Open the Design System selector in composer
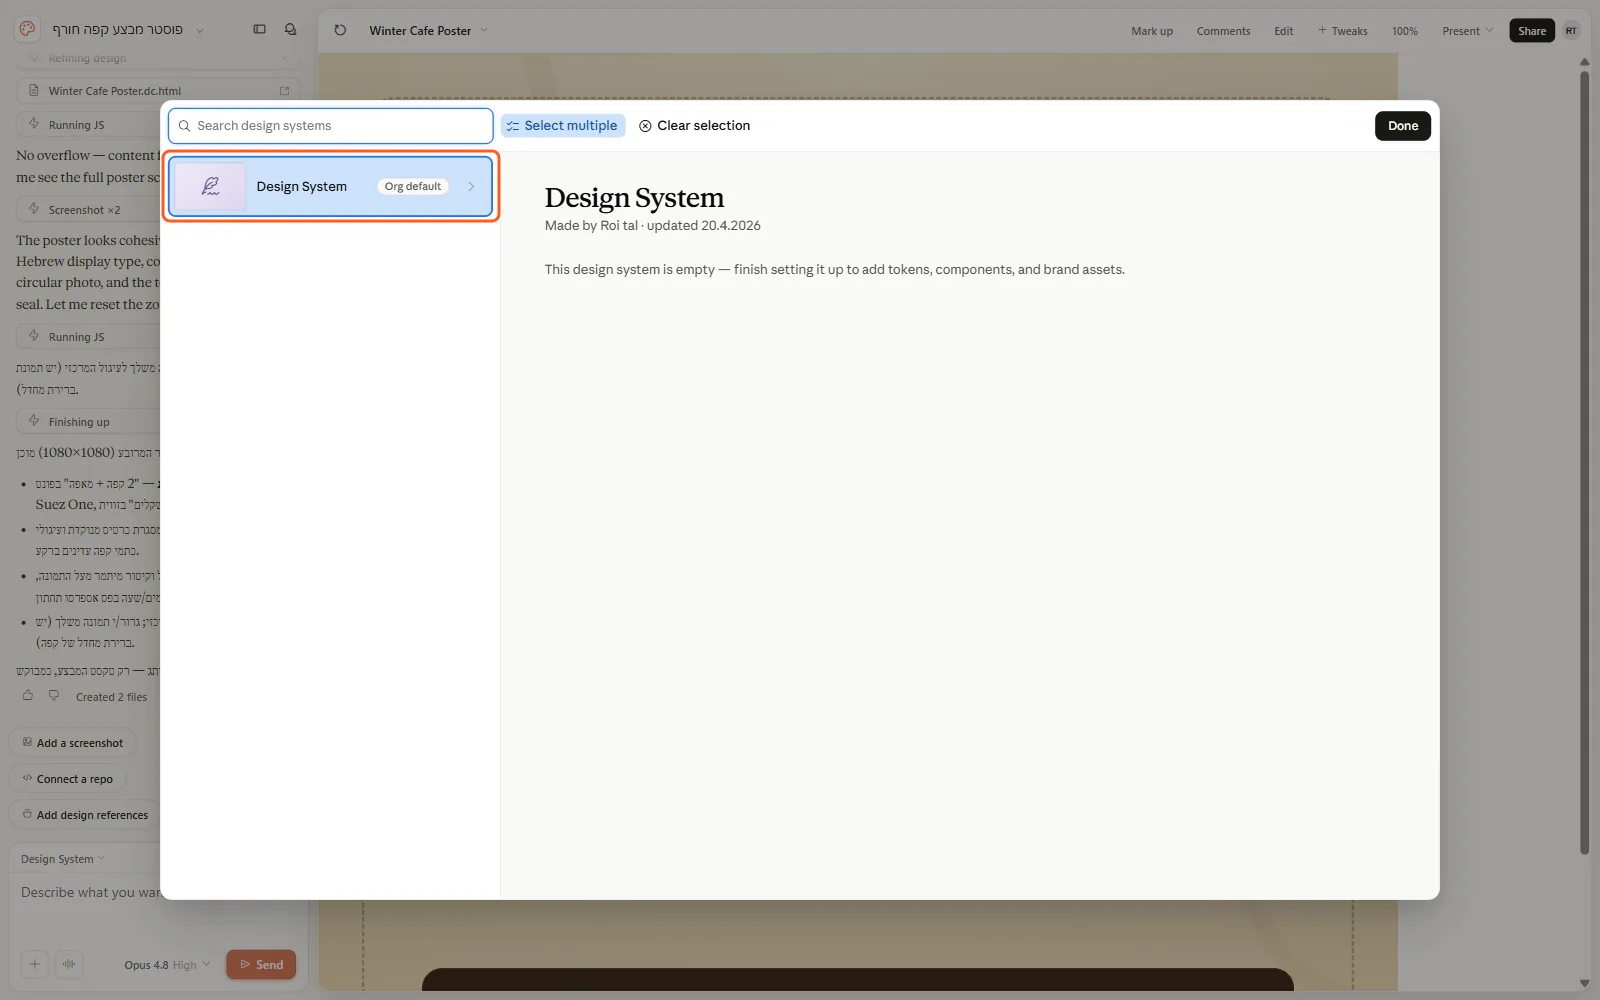 [62, 859]
